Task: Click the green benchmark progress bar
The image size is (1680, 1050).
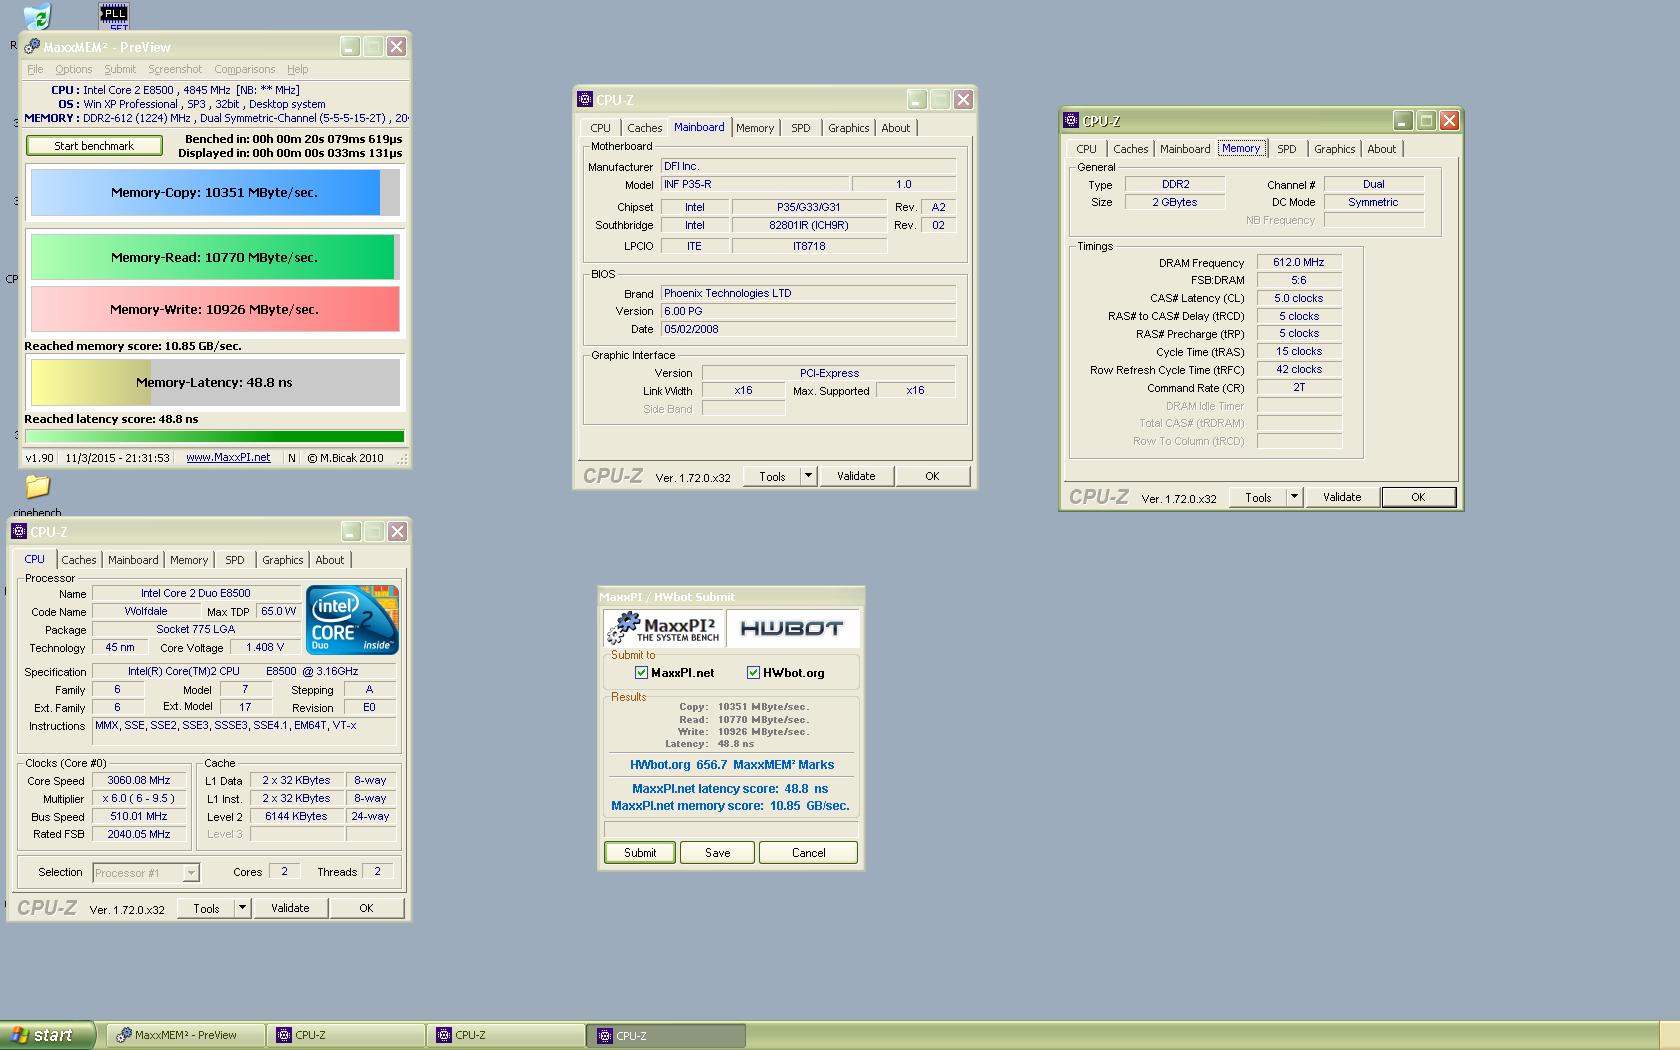Action: 214,436
